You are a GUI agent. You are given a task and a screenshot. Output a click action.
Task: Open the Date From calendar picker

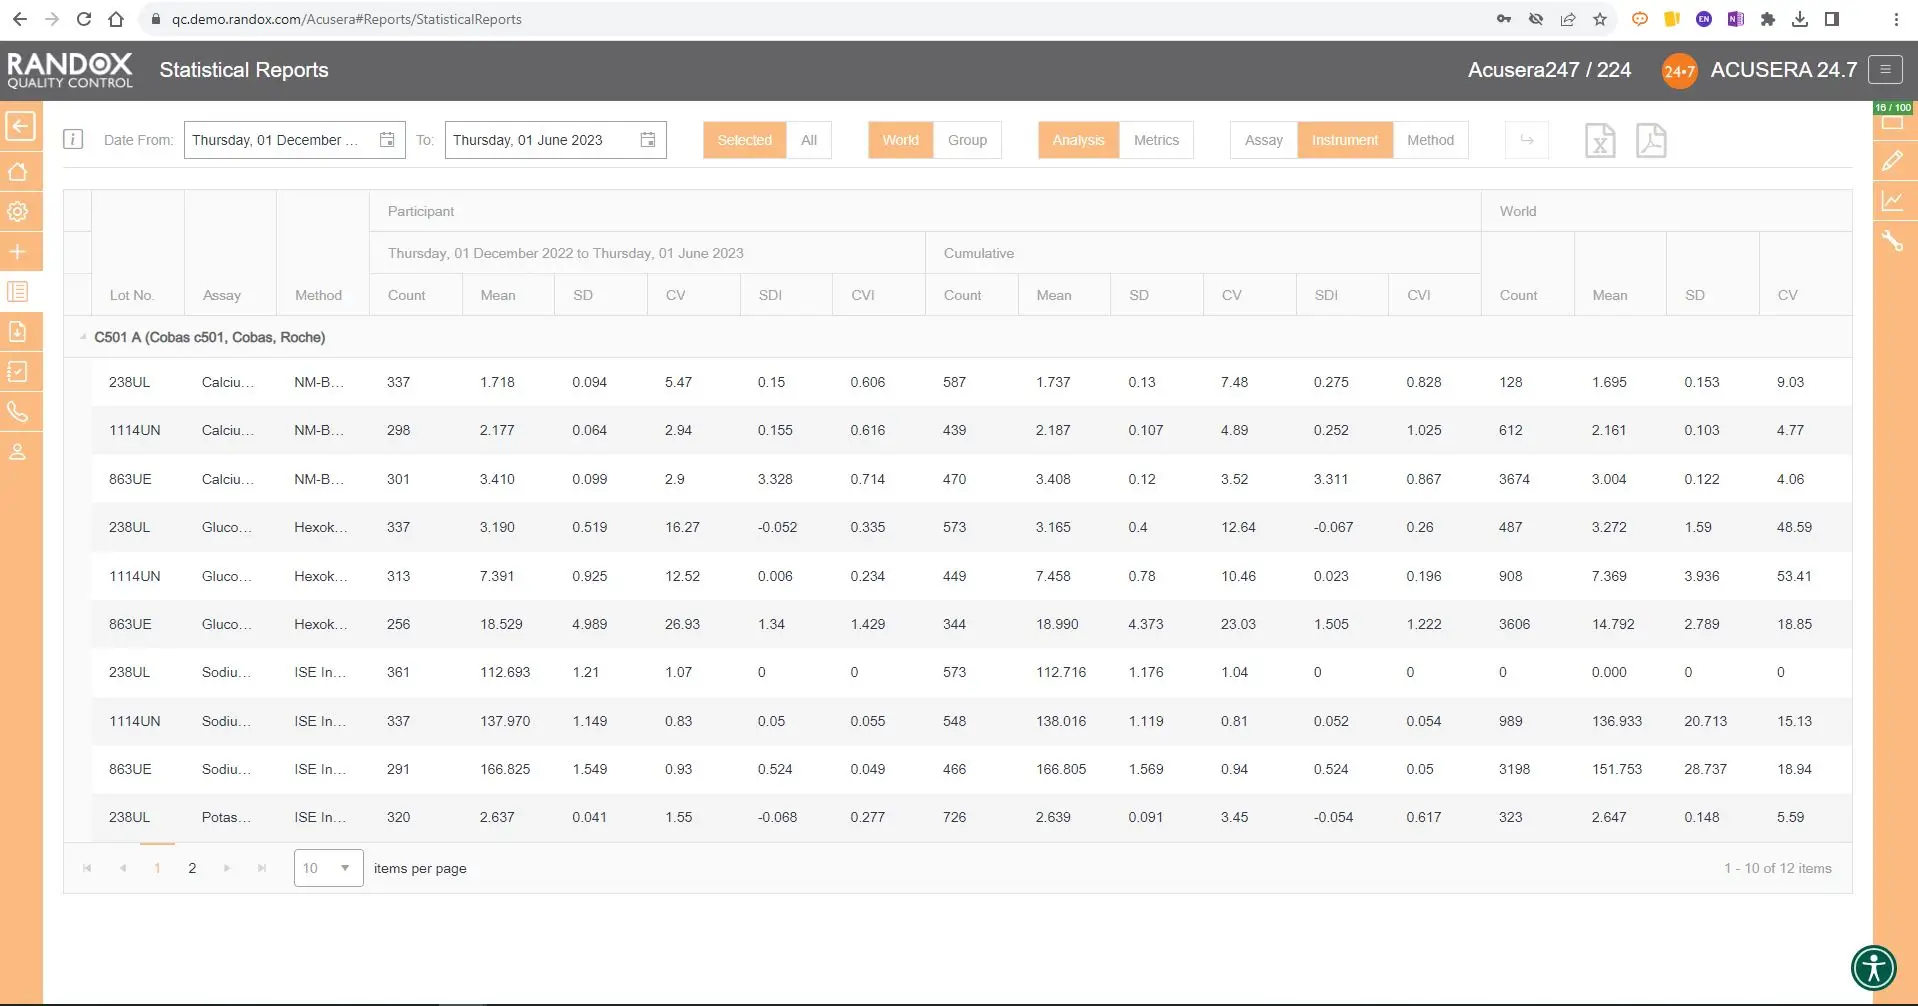(387, 140)
